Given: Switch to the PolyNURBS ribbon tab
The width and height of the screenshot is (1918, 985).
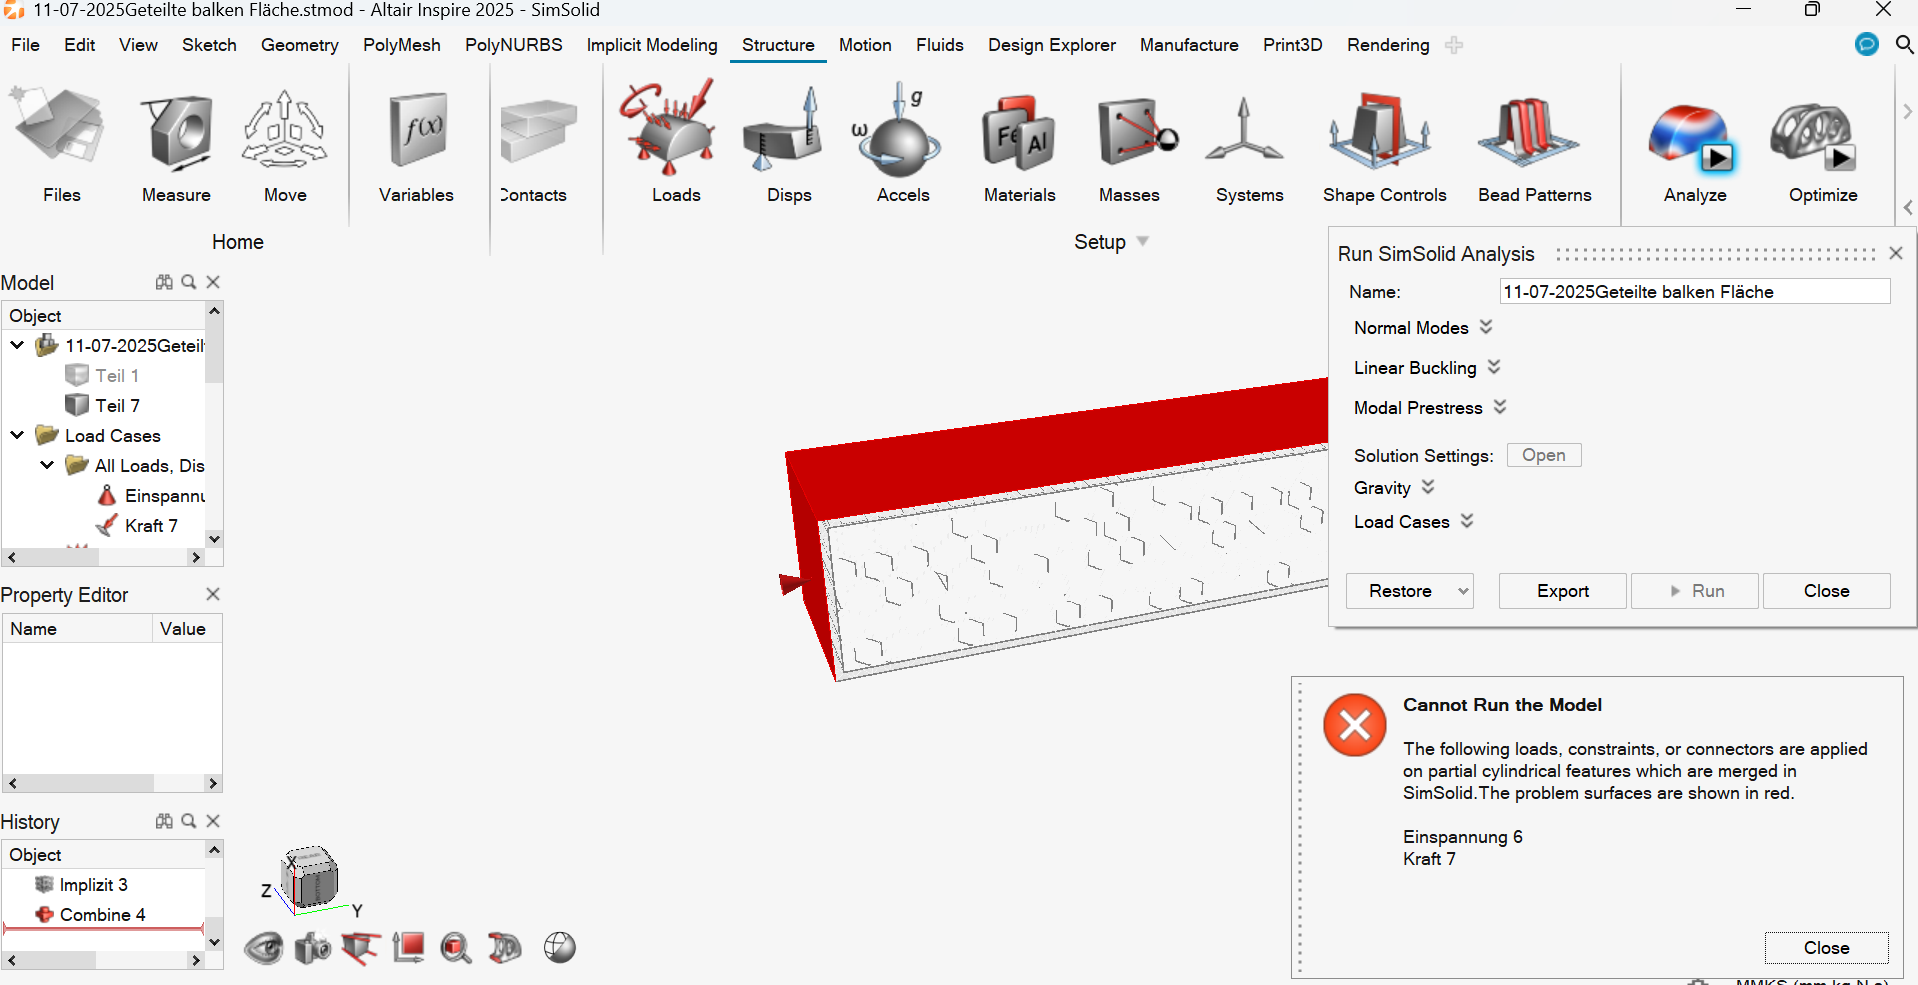Looking at the screenshot, I should pos(514,45).
